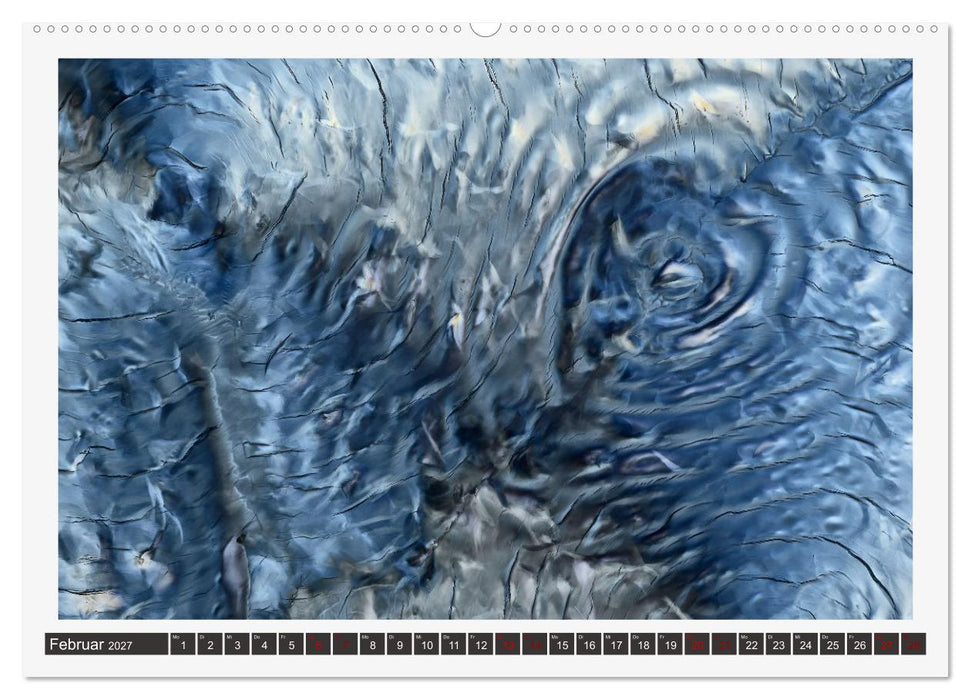
Task: Select day 3 Wednesday cell
Action: tap(237, 644)
